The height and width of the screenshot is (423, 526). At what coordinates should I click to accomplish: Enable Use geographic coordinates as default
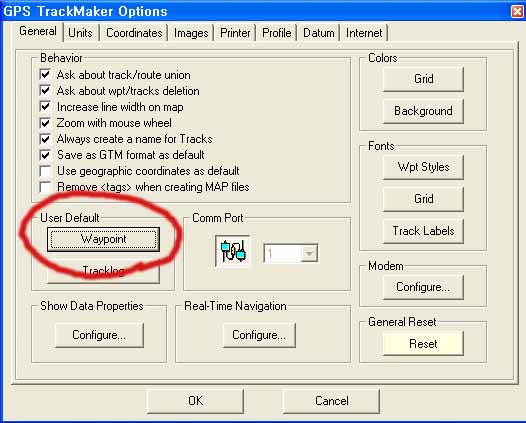45,171
